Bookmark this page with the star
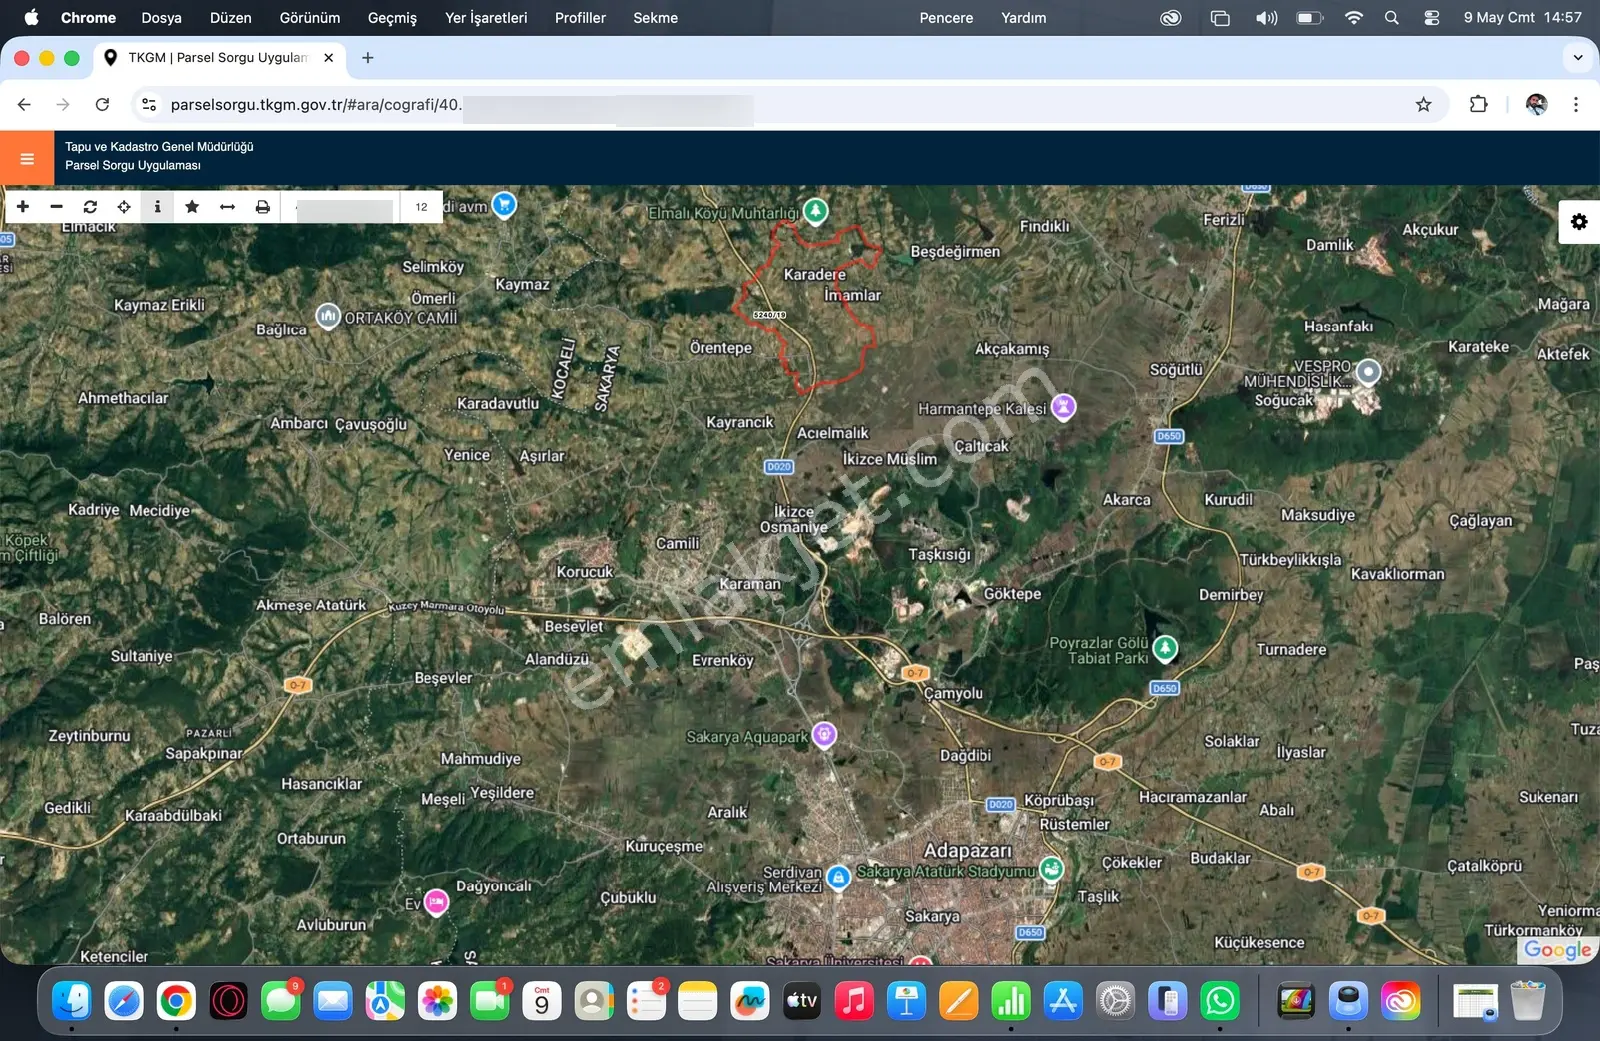Image resolution: width=1600 pixels, height=1041 pixels. point(1423,104)
